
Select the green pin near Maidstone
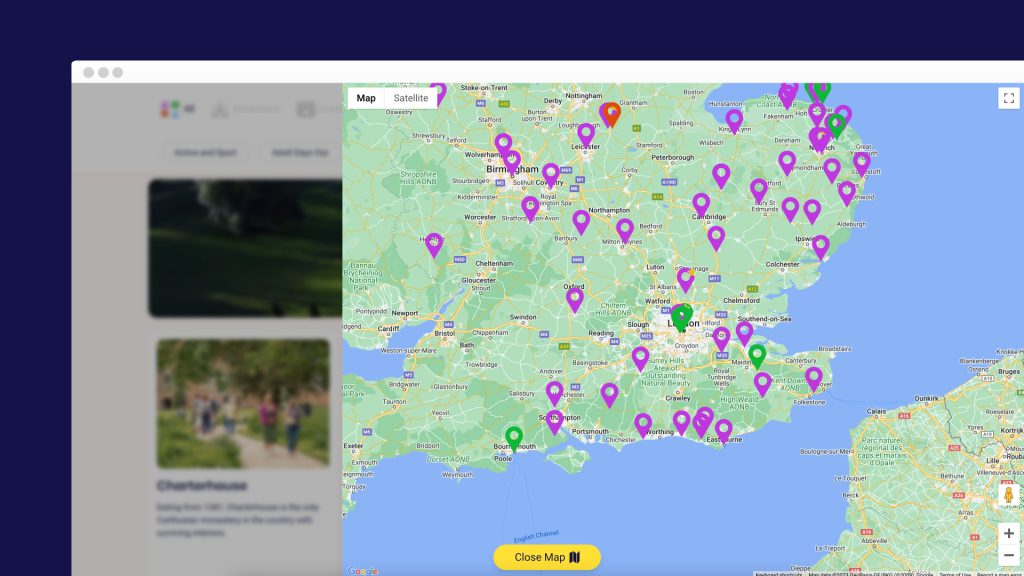click(757, 355)
